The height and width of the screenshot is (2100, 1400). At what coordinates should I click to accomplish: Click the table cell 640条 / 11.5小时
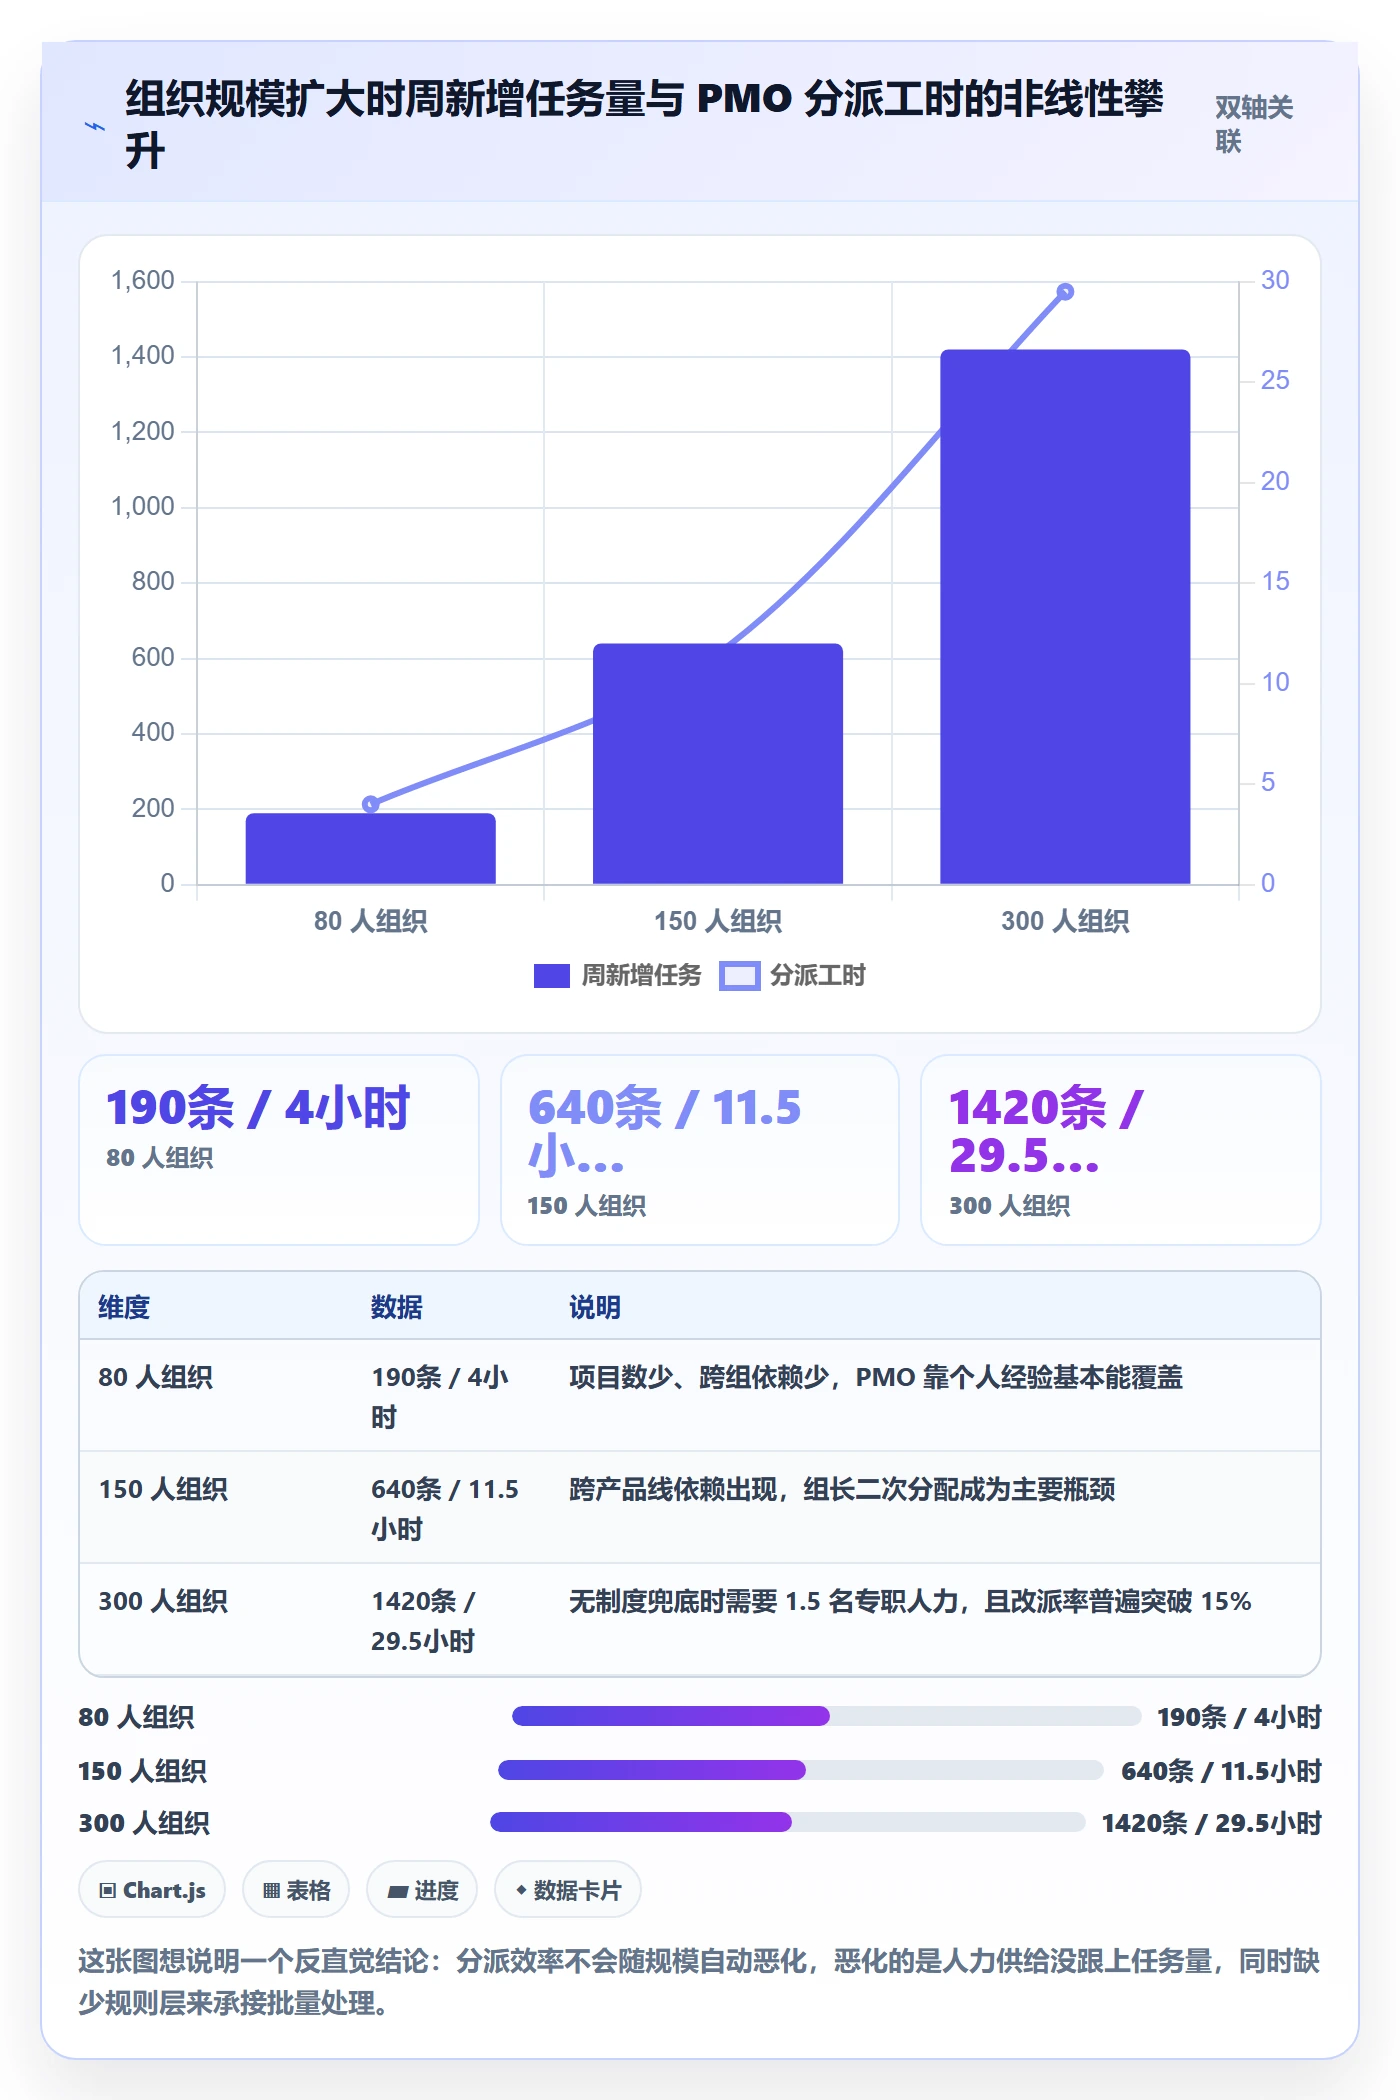coord(445,1509)
